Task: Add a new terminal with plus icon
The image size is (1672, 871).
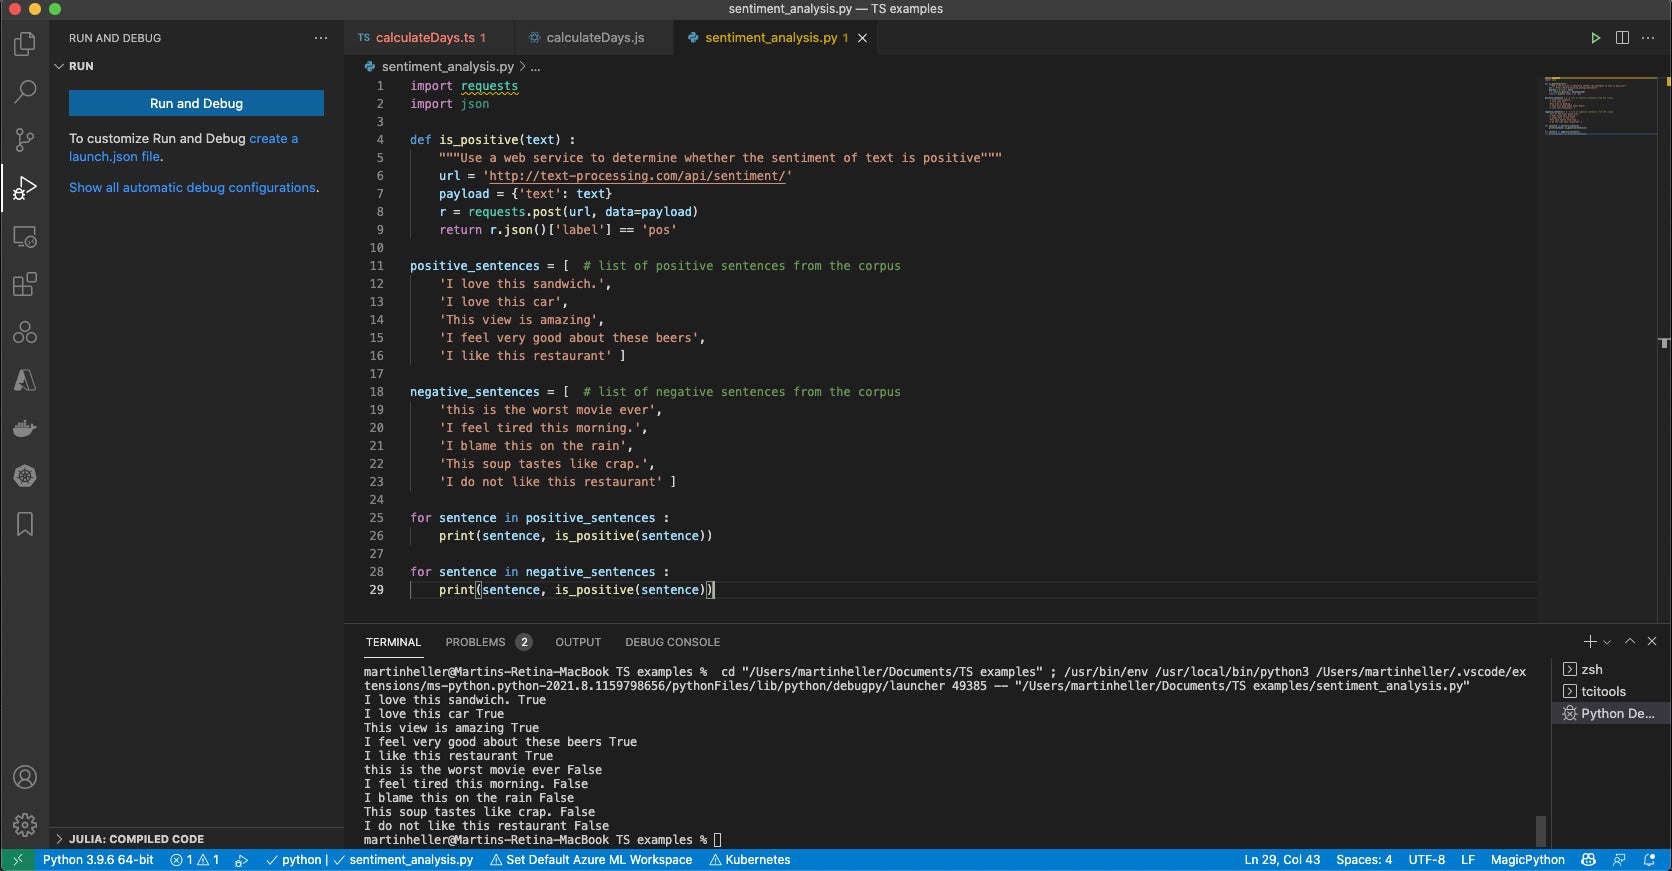Action: (x=1590, y=642)
